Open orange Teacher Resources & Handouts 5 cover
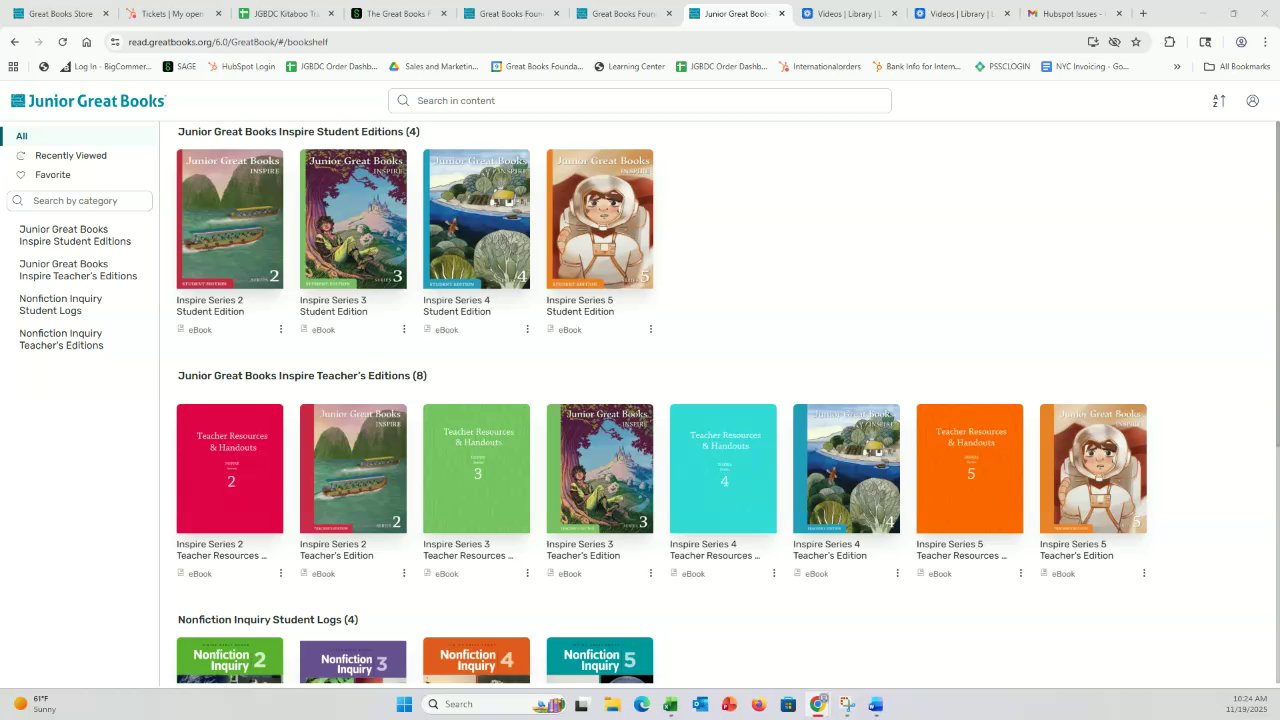This screenshot has width=1280, height=720. 970,469
